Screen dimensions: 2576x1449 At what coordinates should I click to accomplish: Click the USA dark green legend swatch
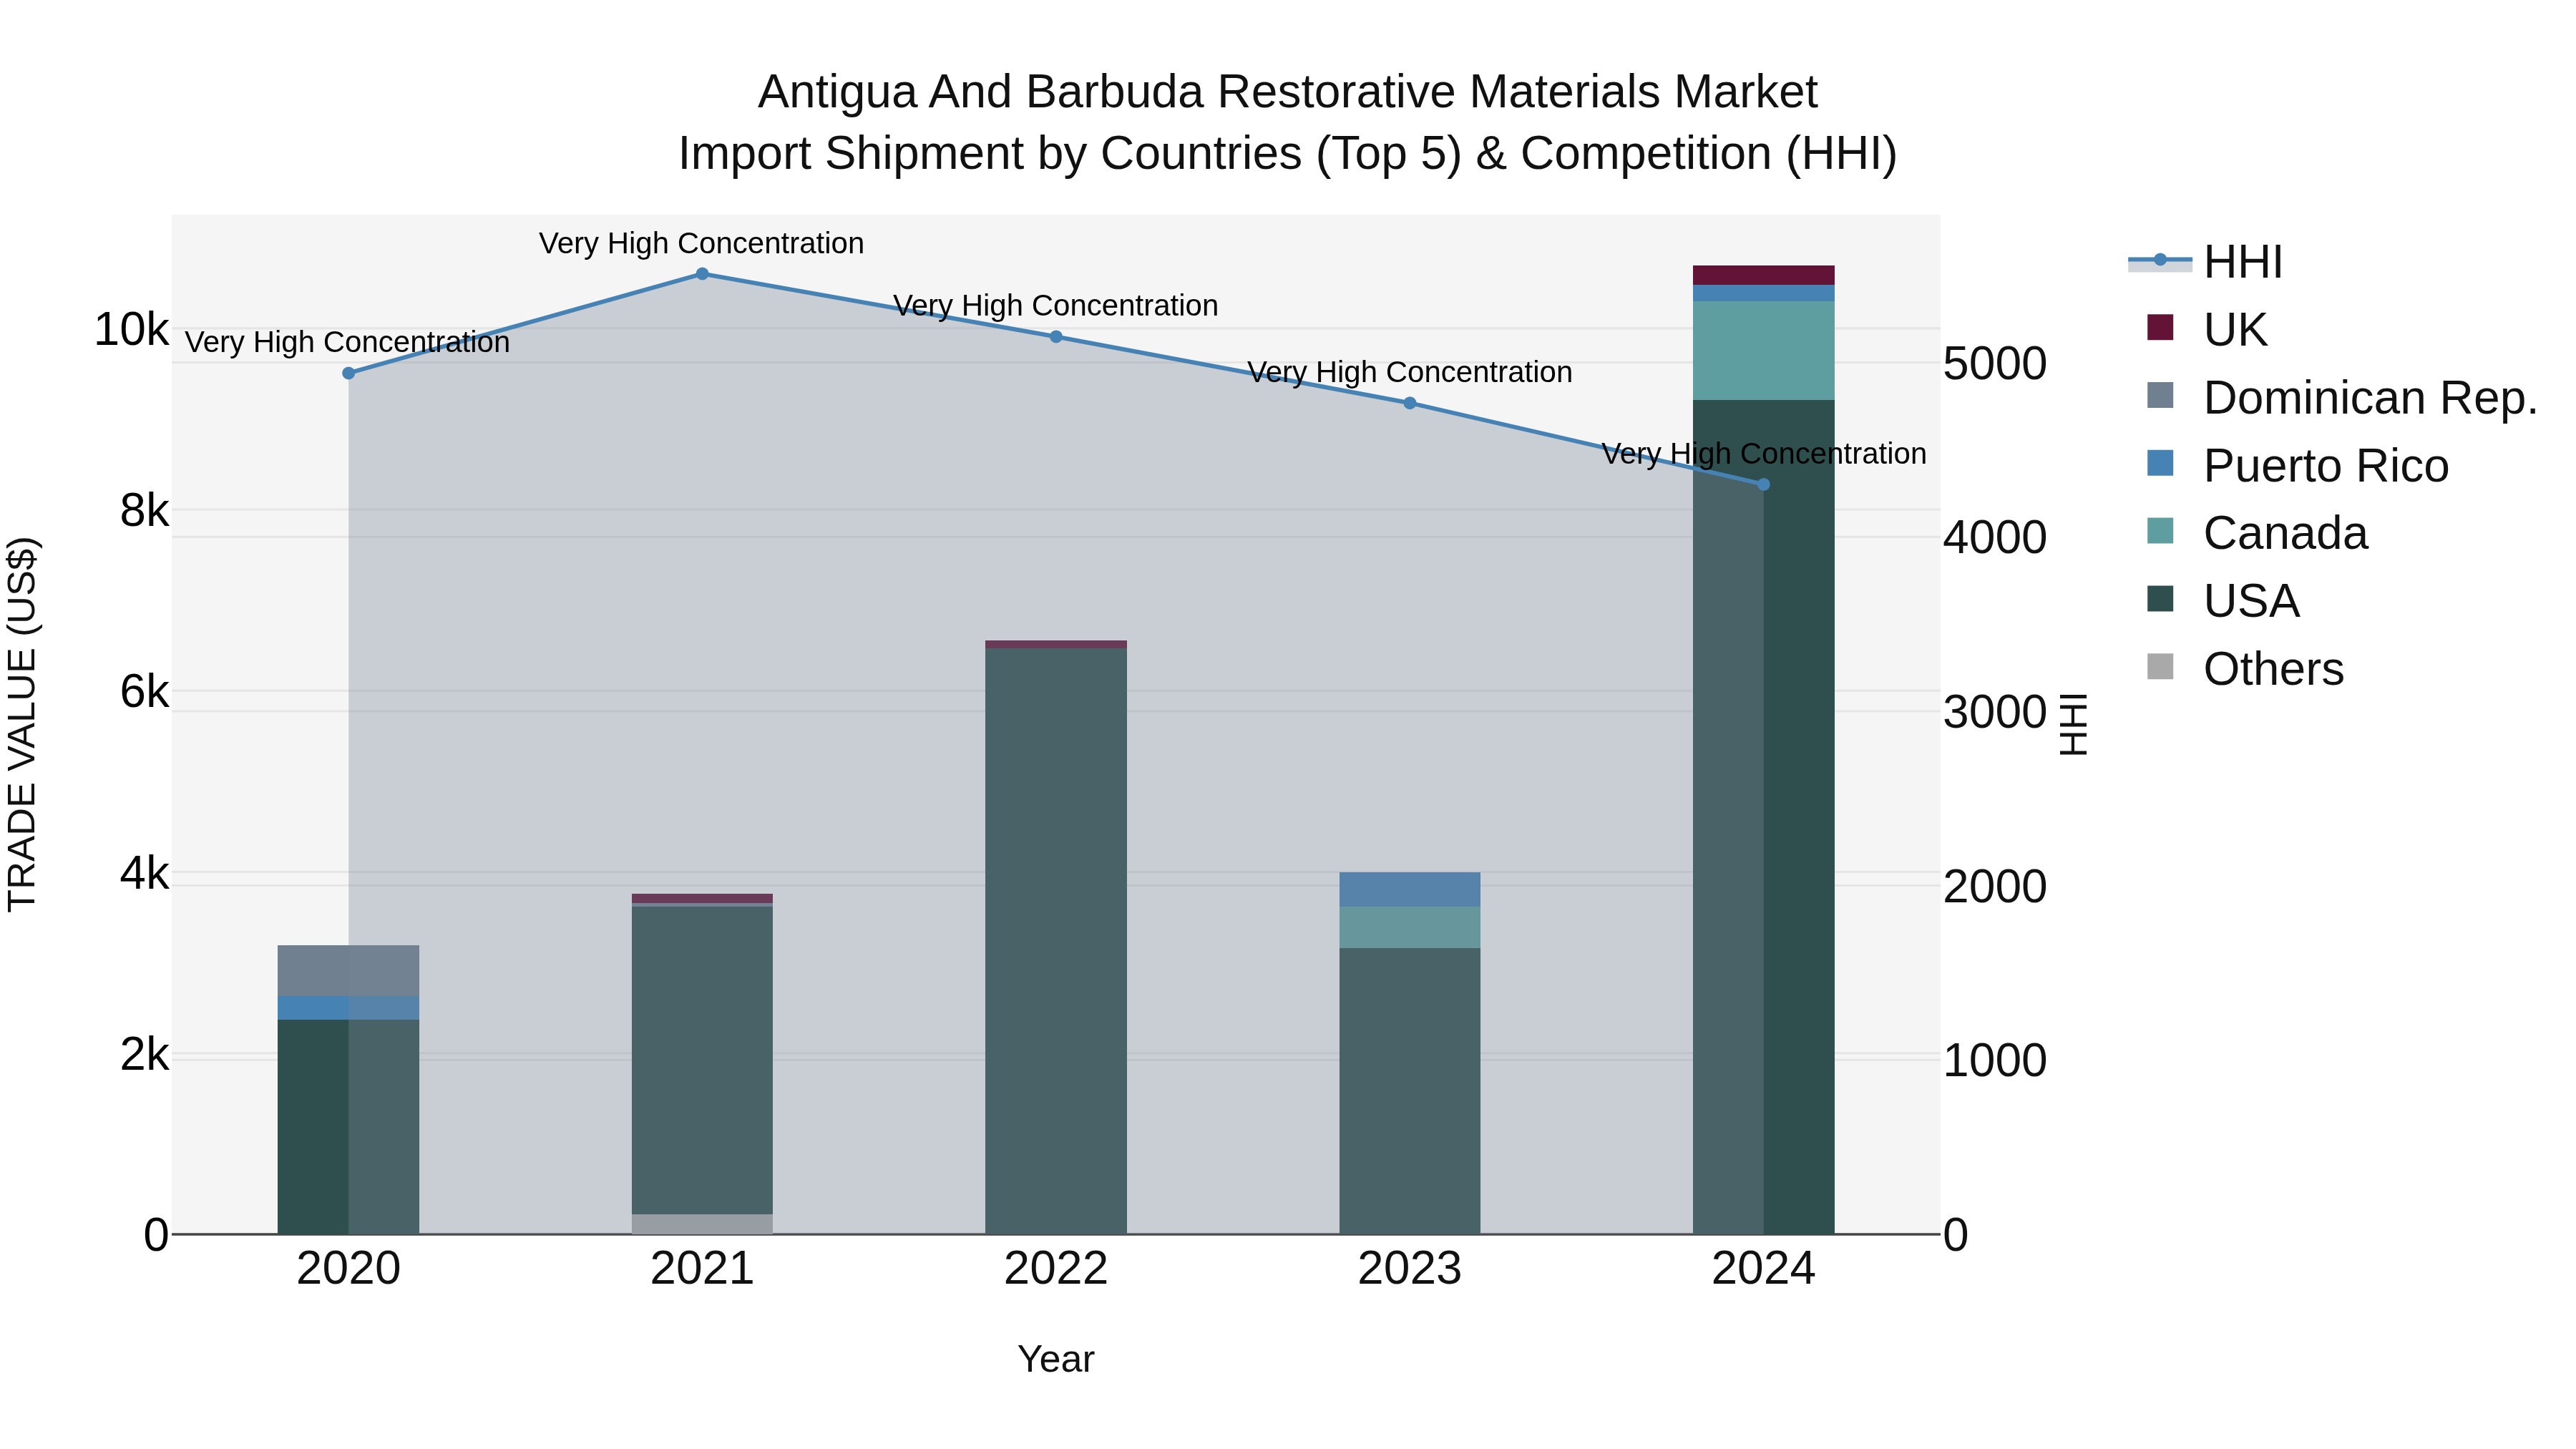[2160, 599]
